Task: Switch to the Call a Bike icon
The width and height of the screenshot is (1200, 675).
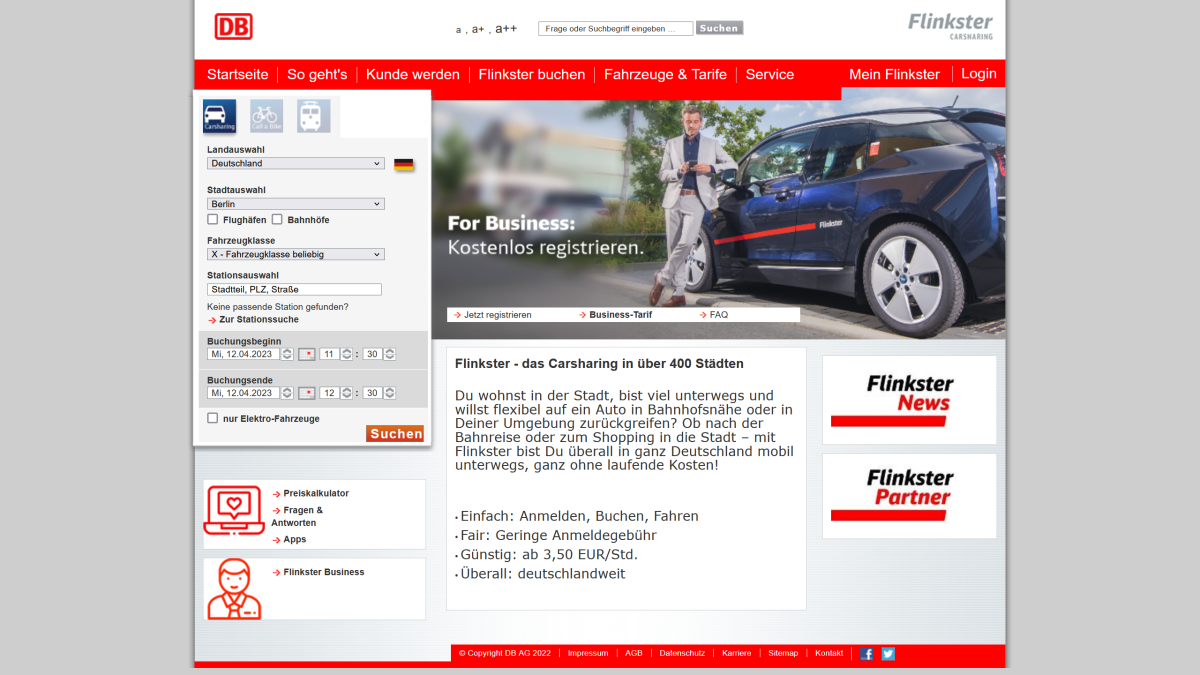Action: click(266, 116)
